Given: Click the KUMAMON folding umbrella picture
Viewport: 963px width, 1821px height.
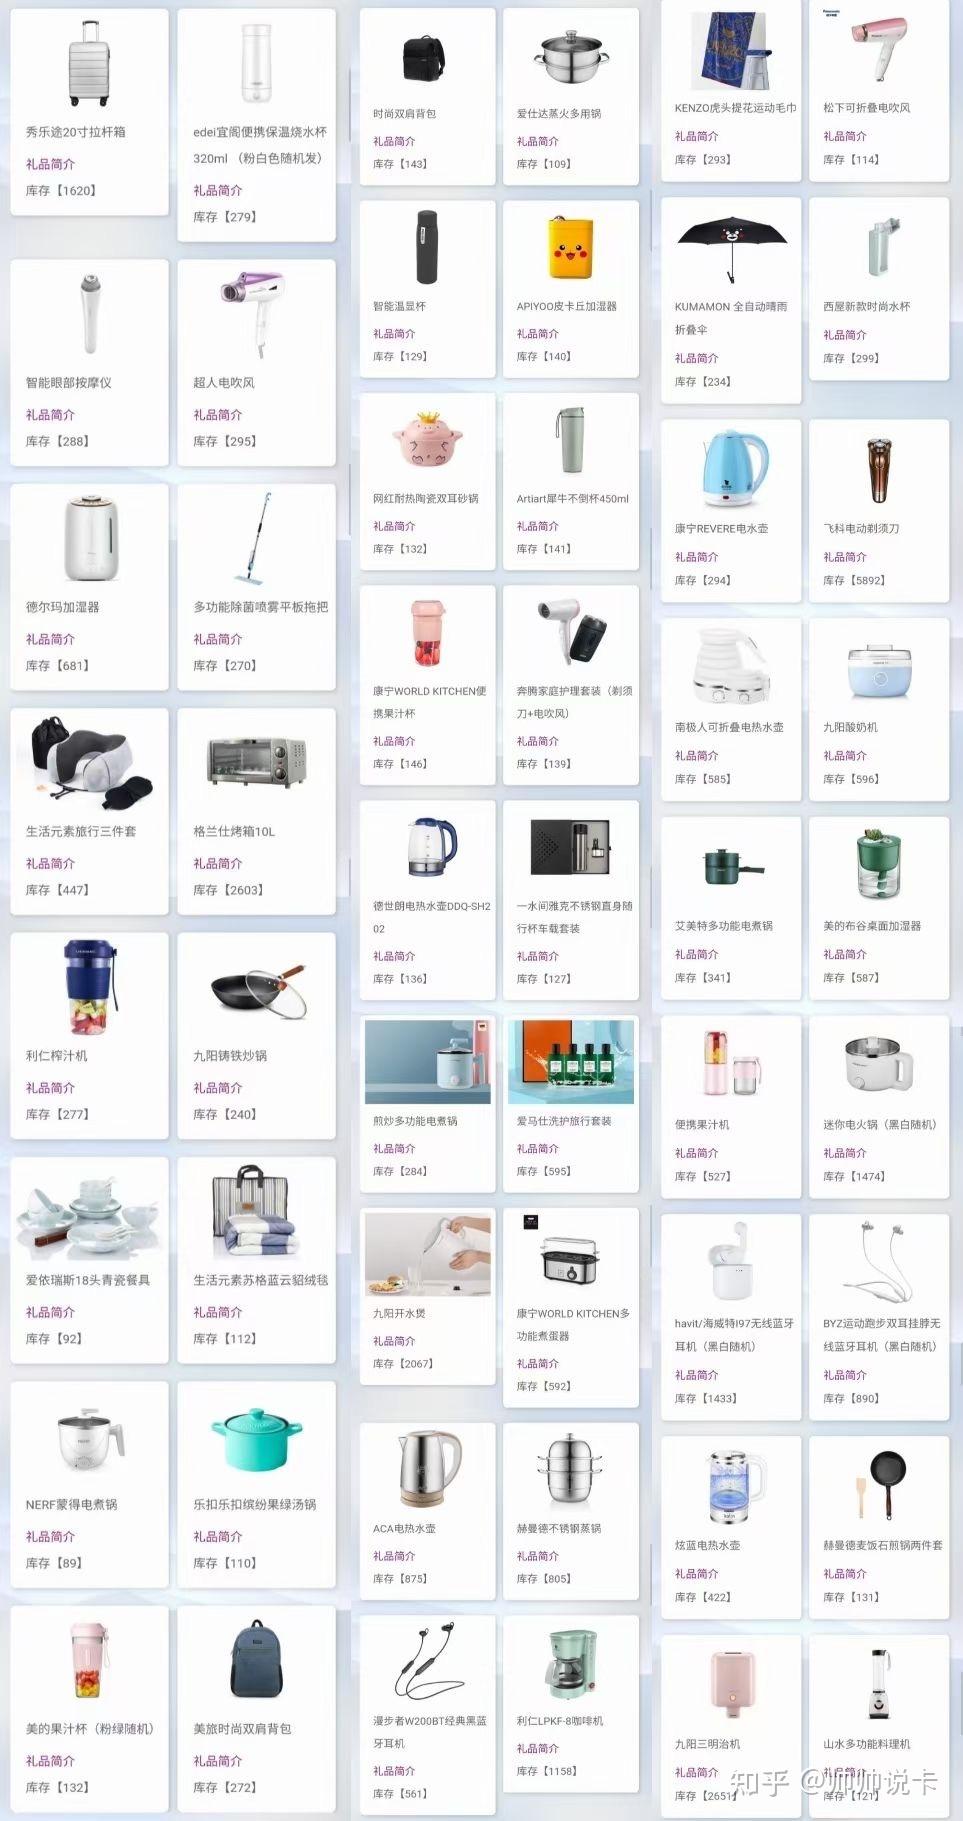Looking at the screenshot, I should pyautogui.click(x=732, y=244).
